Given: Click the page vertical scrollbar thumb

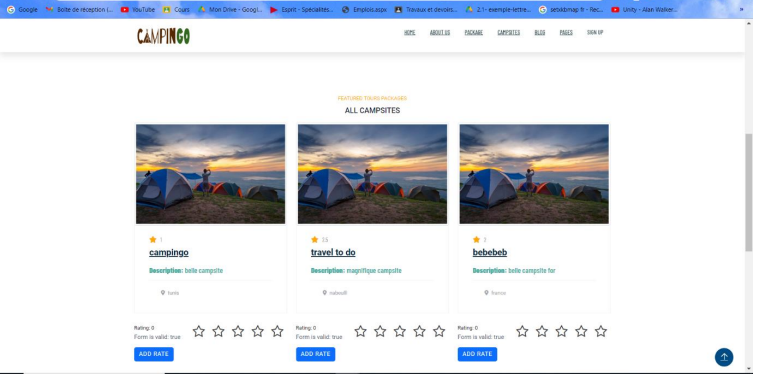Looking at the screenshot, I should (x=749, y=192).
